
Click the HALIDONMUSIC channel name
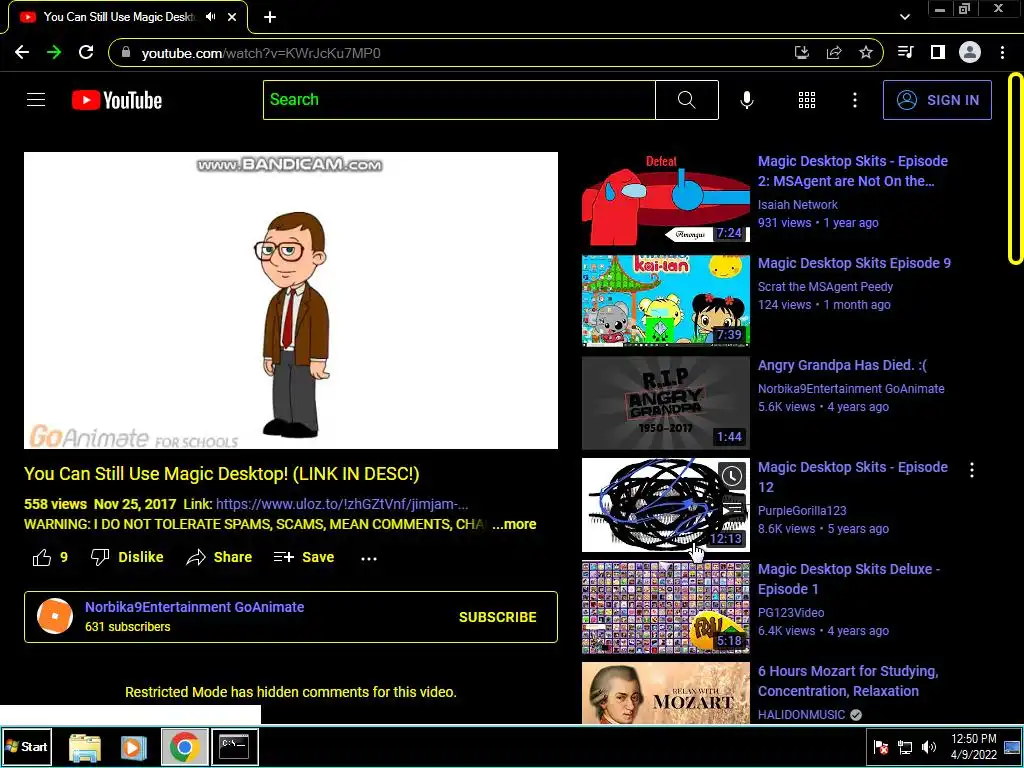coord(801,714)
